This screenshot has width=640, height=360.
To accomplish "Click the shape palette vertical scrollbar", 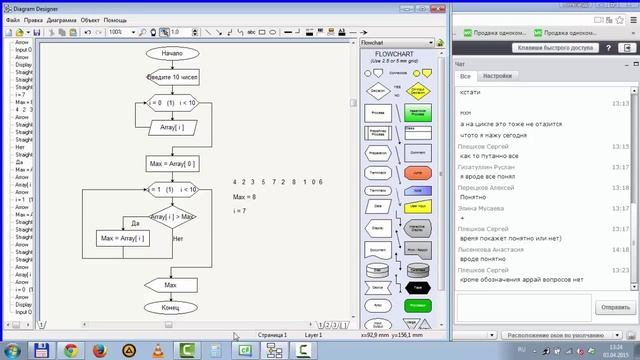I will click(x=441, y=173).
